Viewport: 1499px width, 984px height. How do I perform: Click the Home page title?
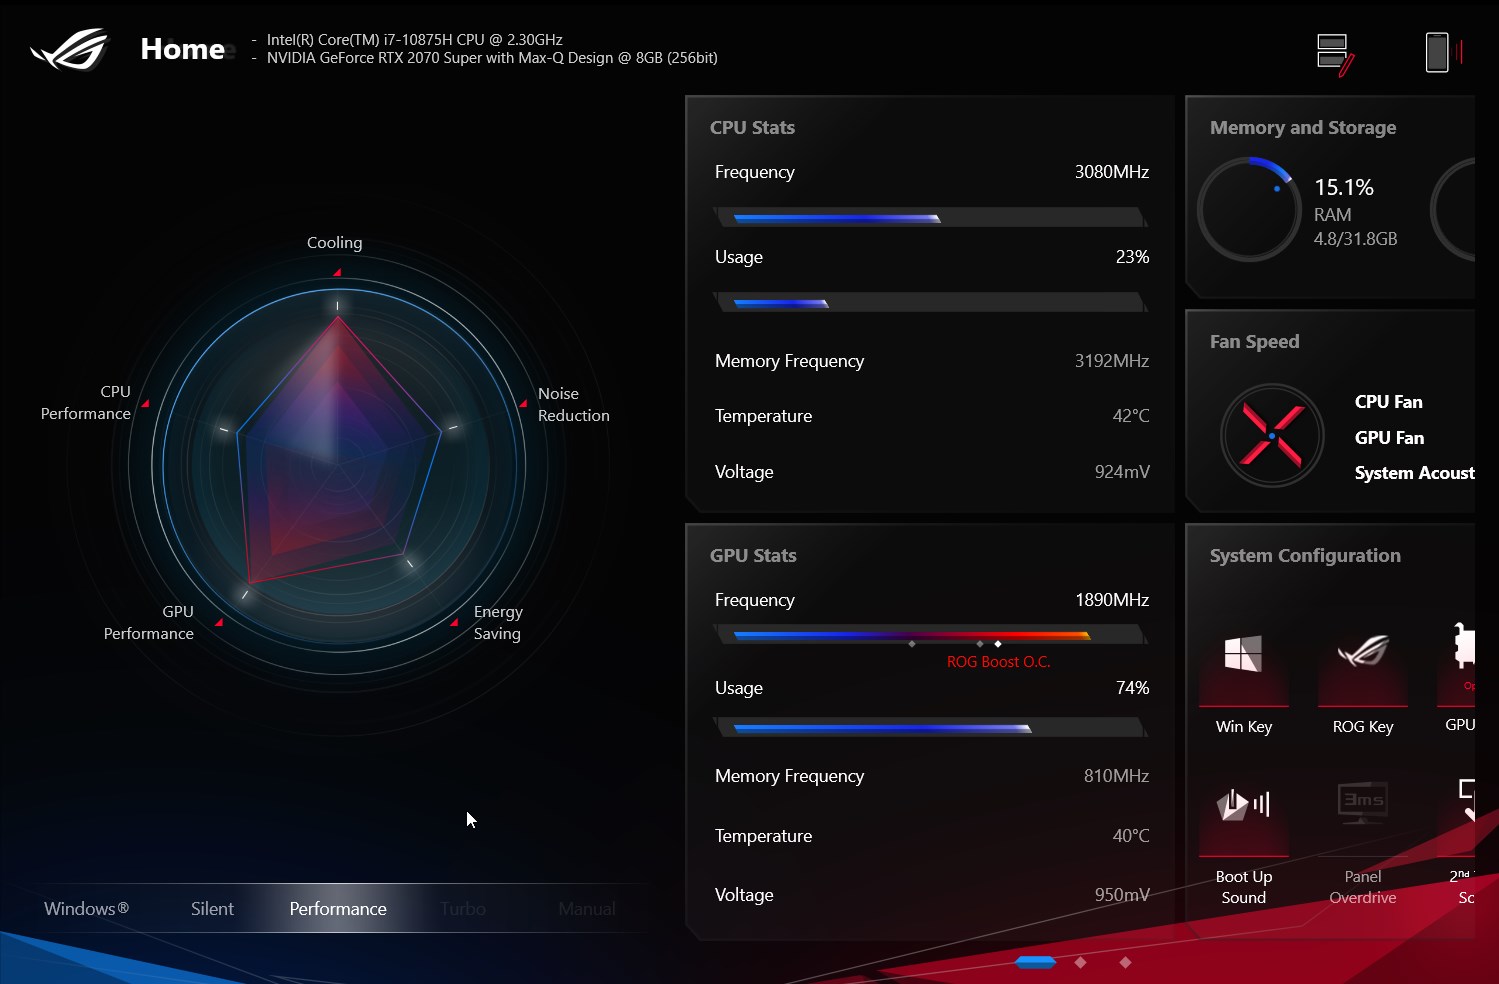click(182, 49)
